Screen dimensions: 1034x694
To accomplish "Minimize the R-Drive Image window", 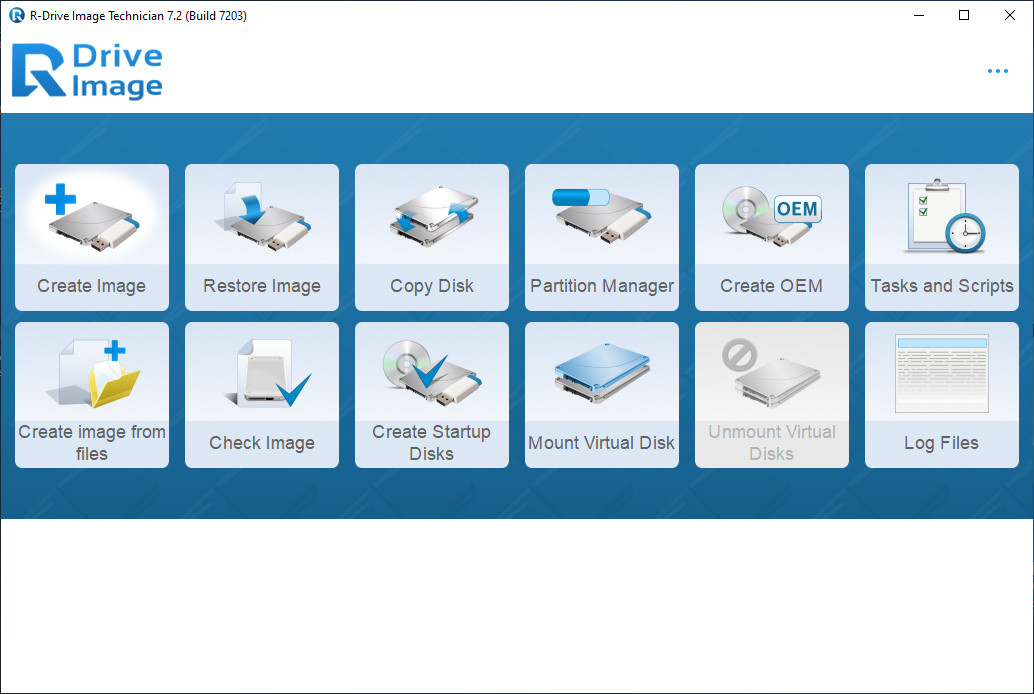I will click(919, 15).
